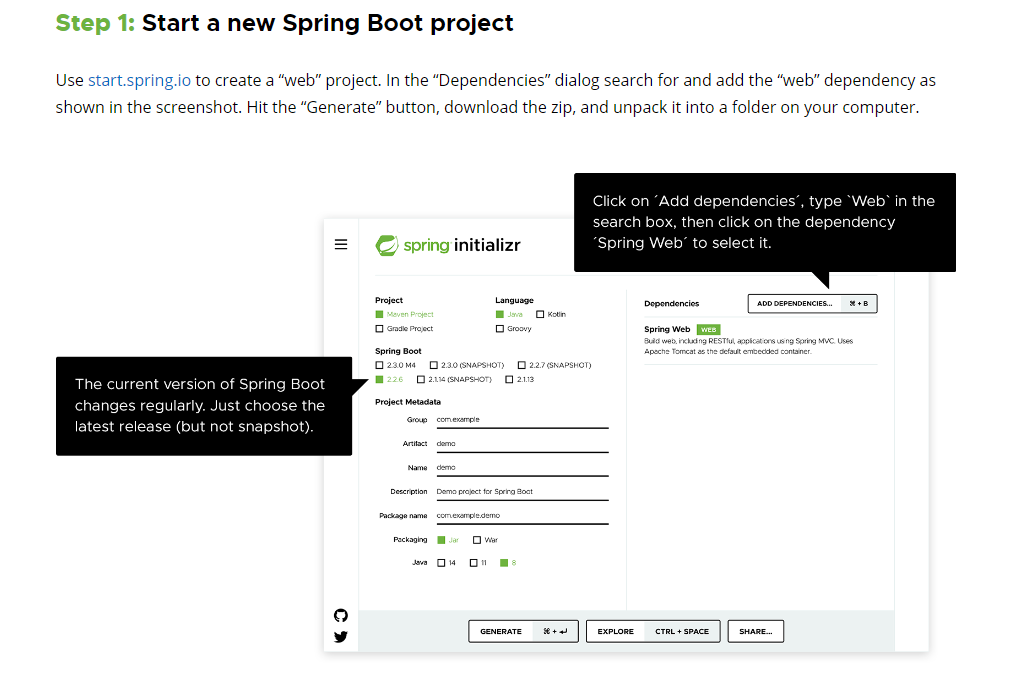Select Java version 8
Viewport: 1019px width, 676px height.
pyautogui.click(x=508, y=563)
